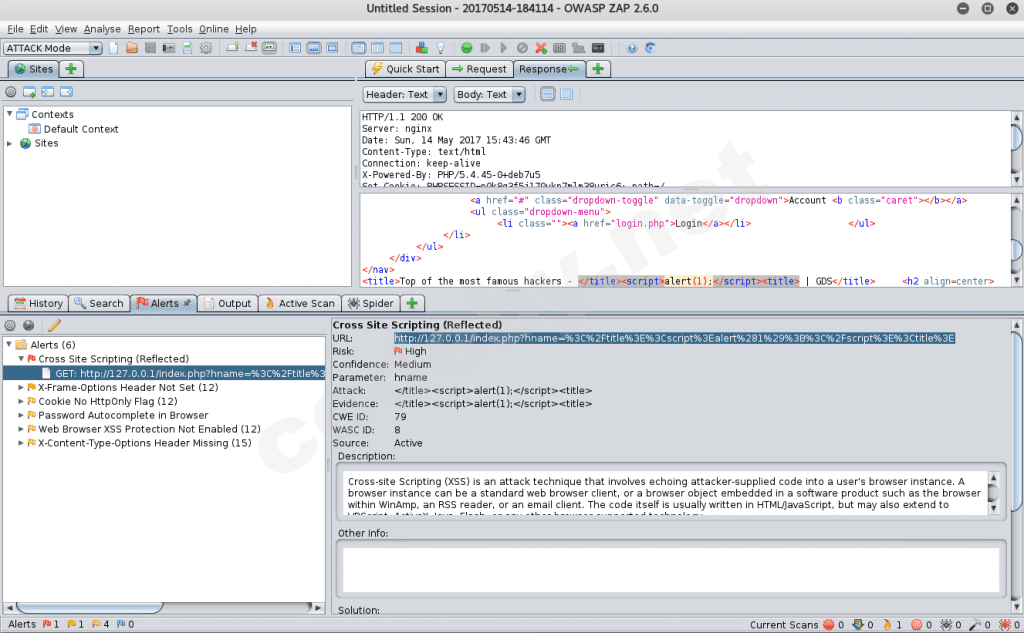Open the Analyse menu
This screenshot has height=633, width=1024.
[101, 29]
